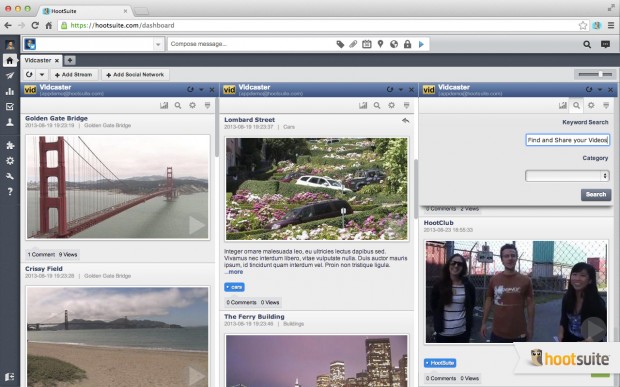Click the Add Stream button
The width and height of the screenshot is (620, 387).
pyautogui.click(x=74, y=74)
